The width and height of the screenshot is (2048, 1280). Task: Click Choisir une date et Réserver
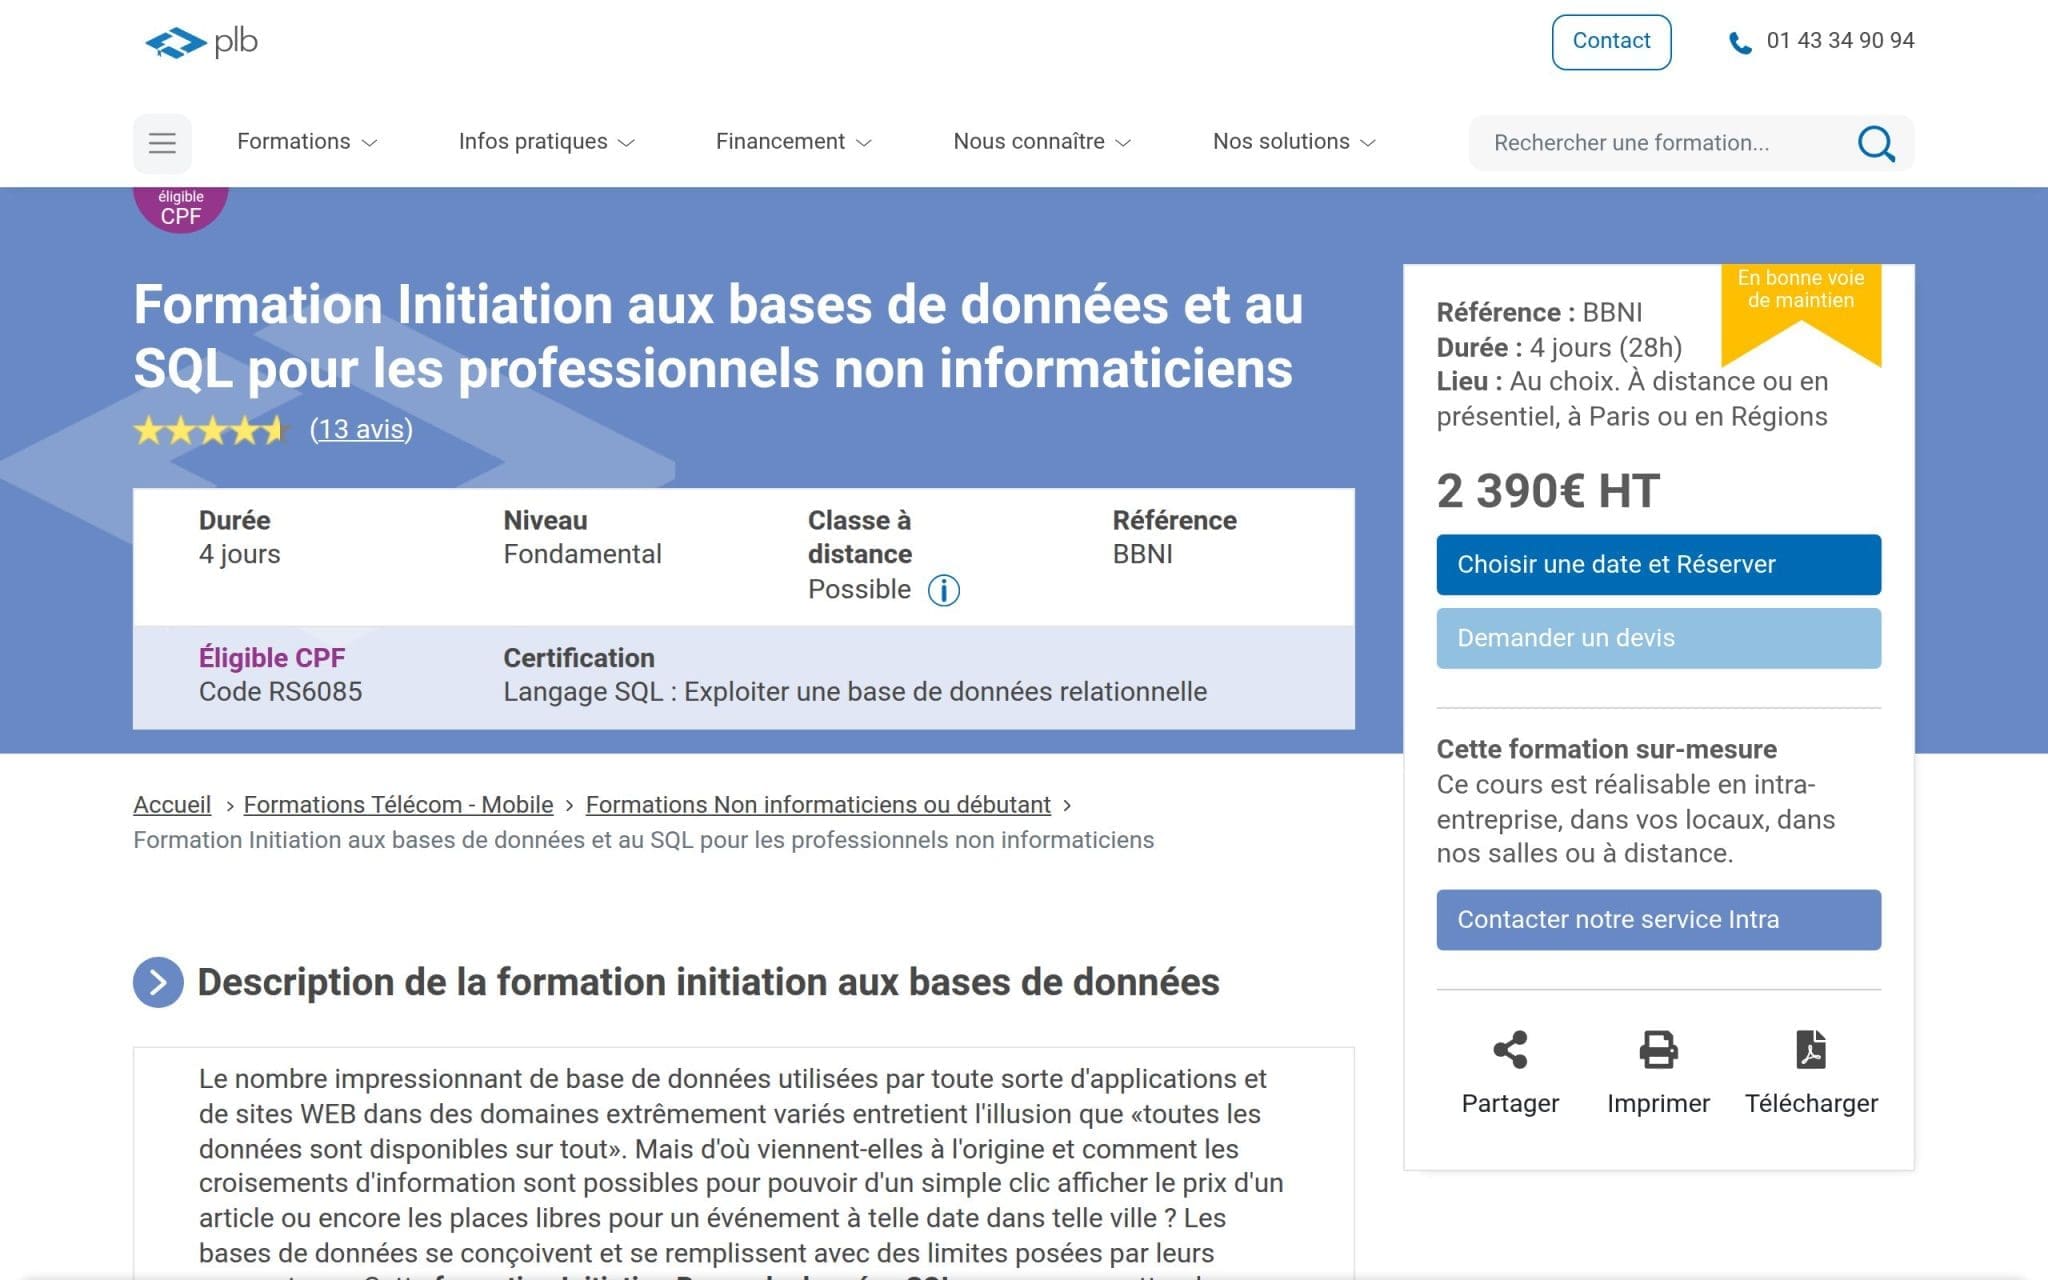tap(1658, 564)
